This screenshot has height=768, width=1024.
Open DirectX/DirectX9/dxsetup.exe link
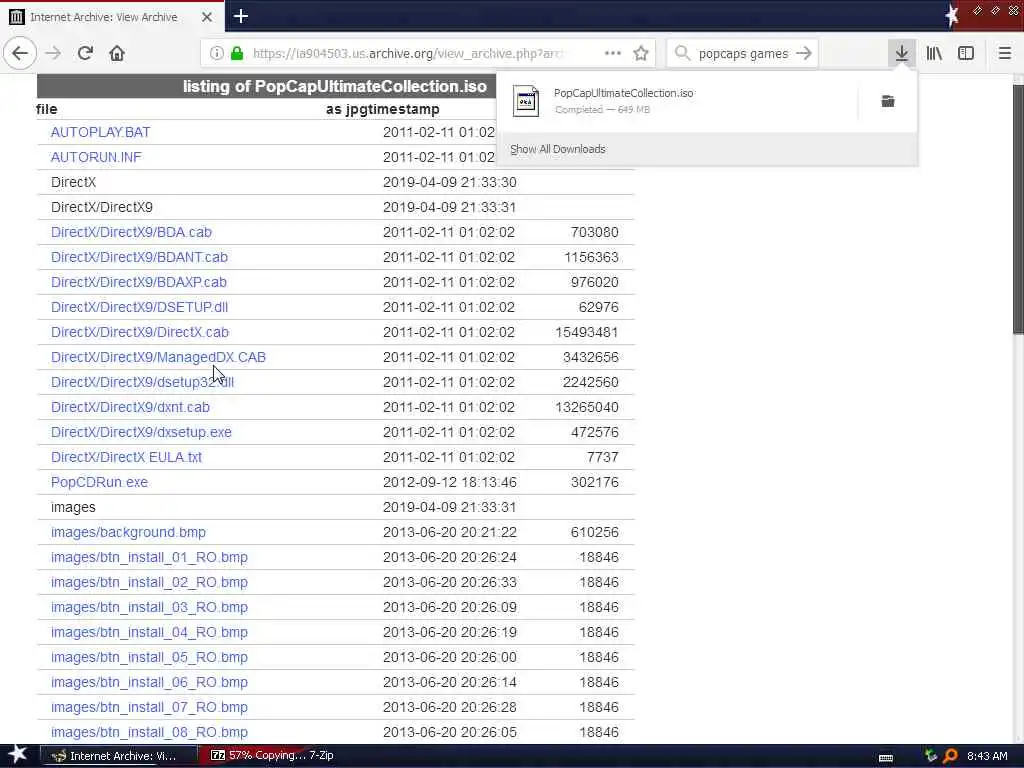pyautogui.click(x=141, y=432)
